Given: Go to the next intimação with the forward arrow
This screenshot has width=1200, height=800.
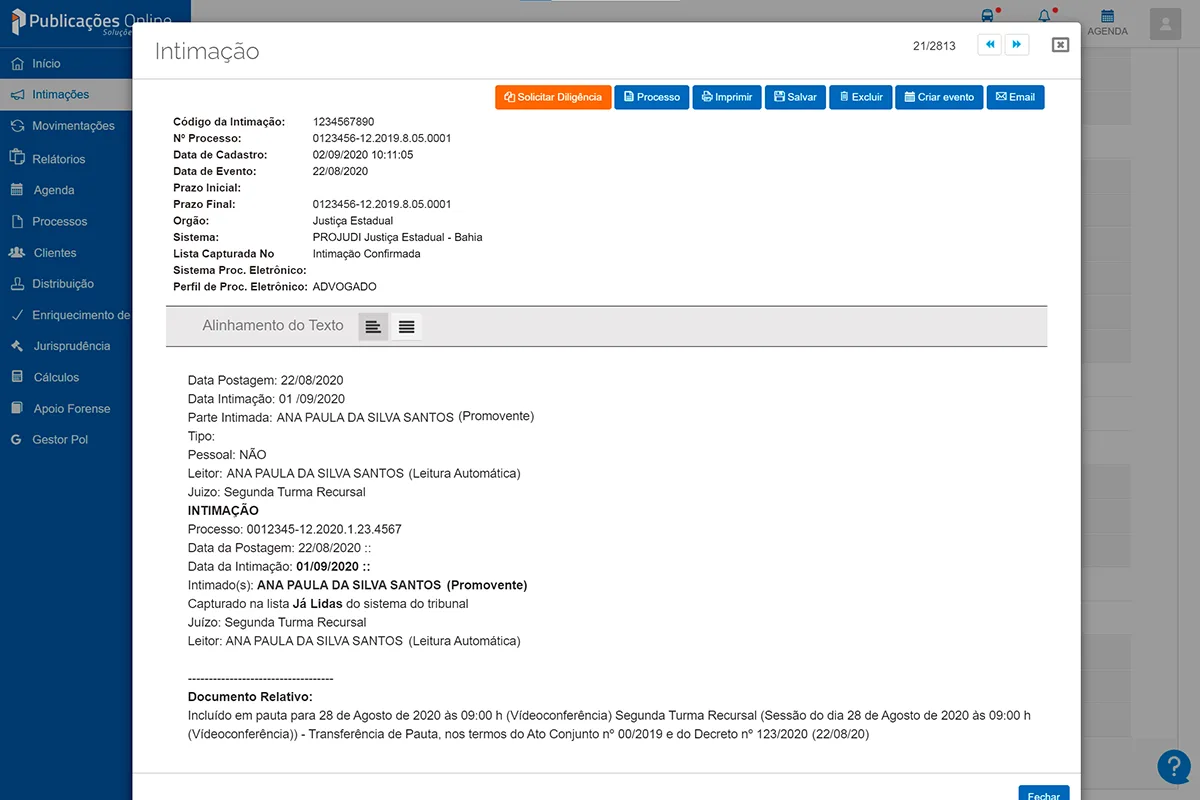Looking at the screenshot, I should (x=1017, y=44).
